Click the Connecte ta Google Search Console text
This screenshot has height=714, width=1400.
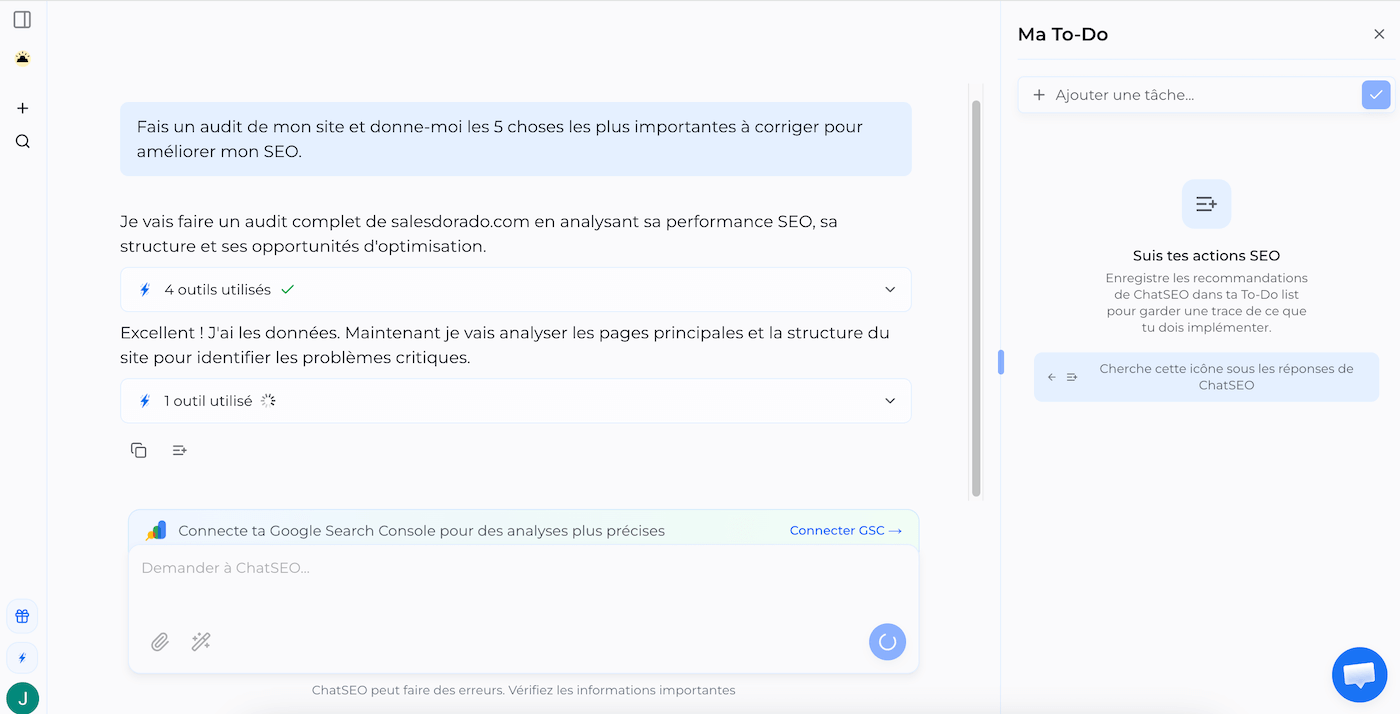click(421, 530)
